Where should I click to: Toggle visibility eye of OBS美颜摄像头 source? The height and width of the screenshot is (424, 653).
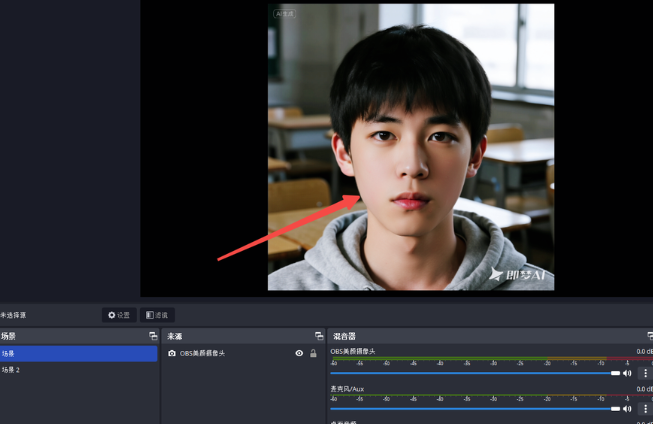pyautogui.click(x=299, y=353)
